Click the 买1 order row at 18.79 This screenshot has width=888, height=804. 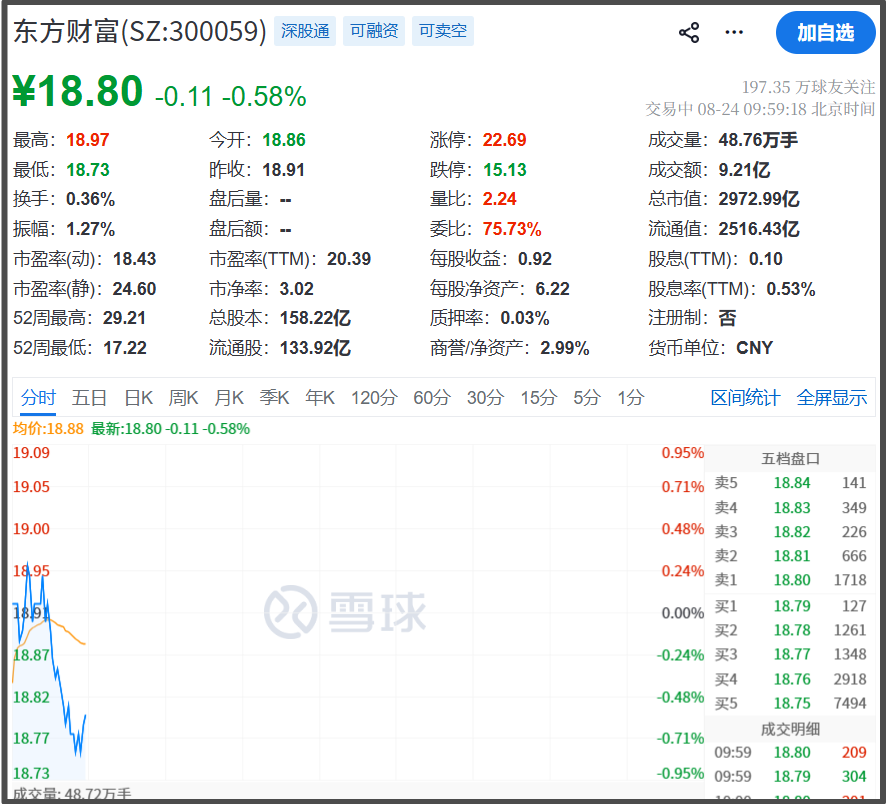pos(791,606)
